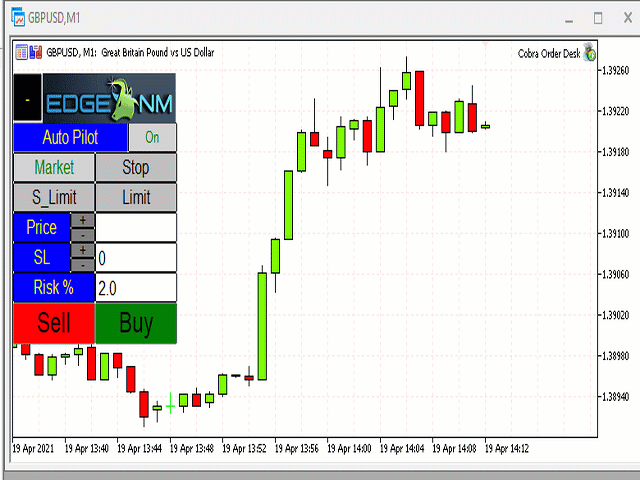
Task: Click the SL input field showing 0
Action: coord(136,258)
